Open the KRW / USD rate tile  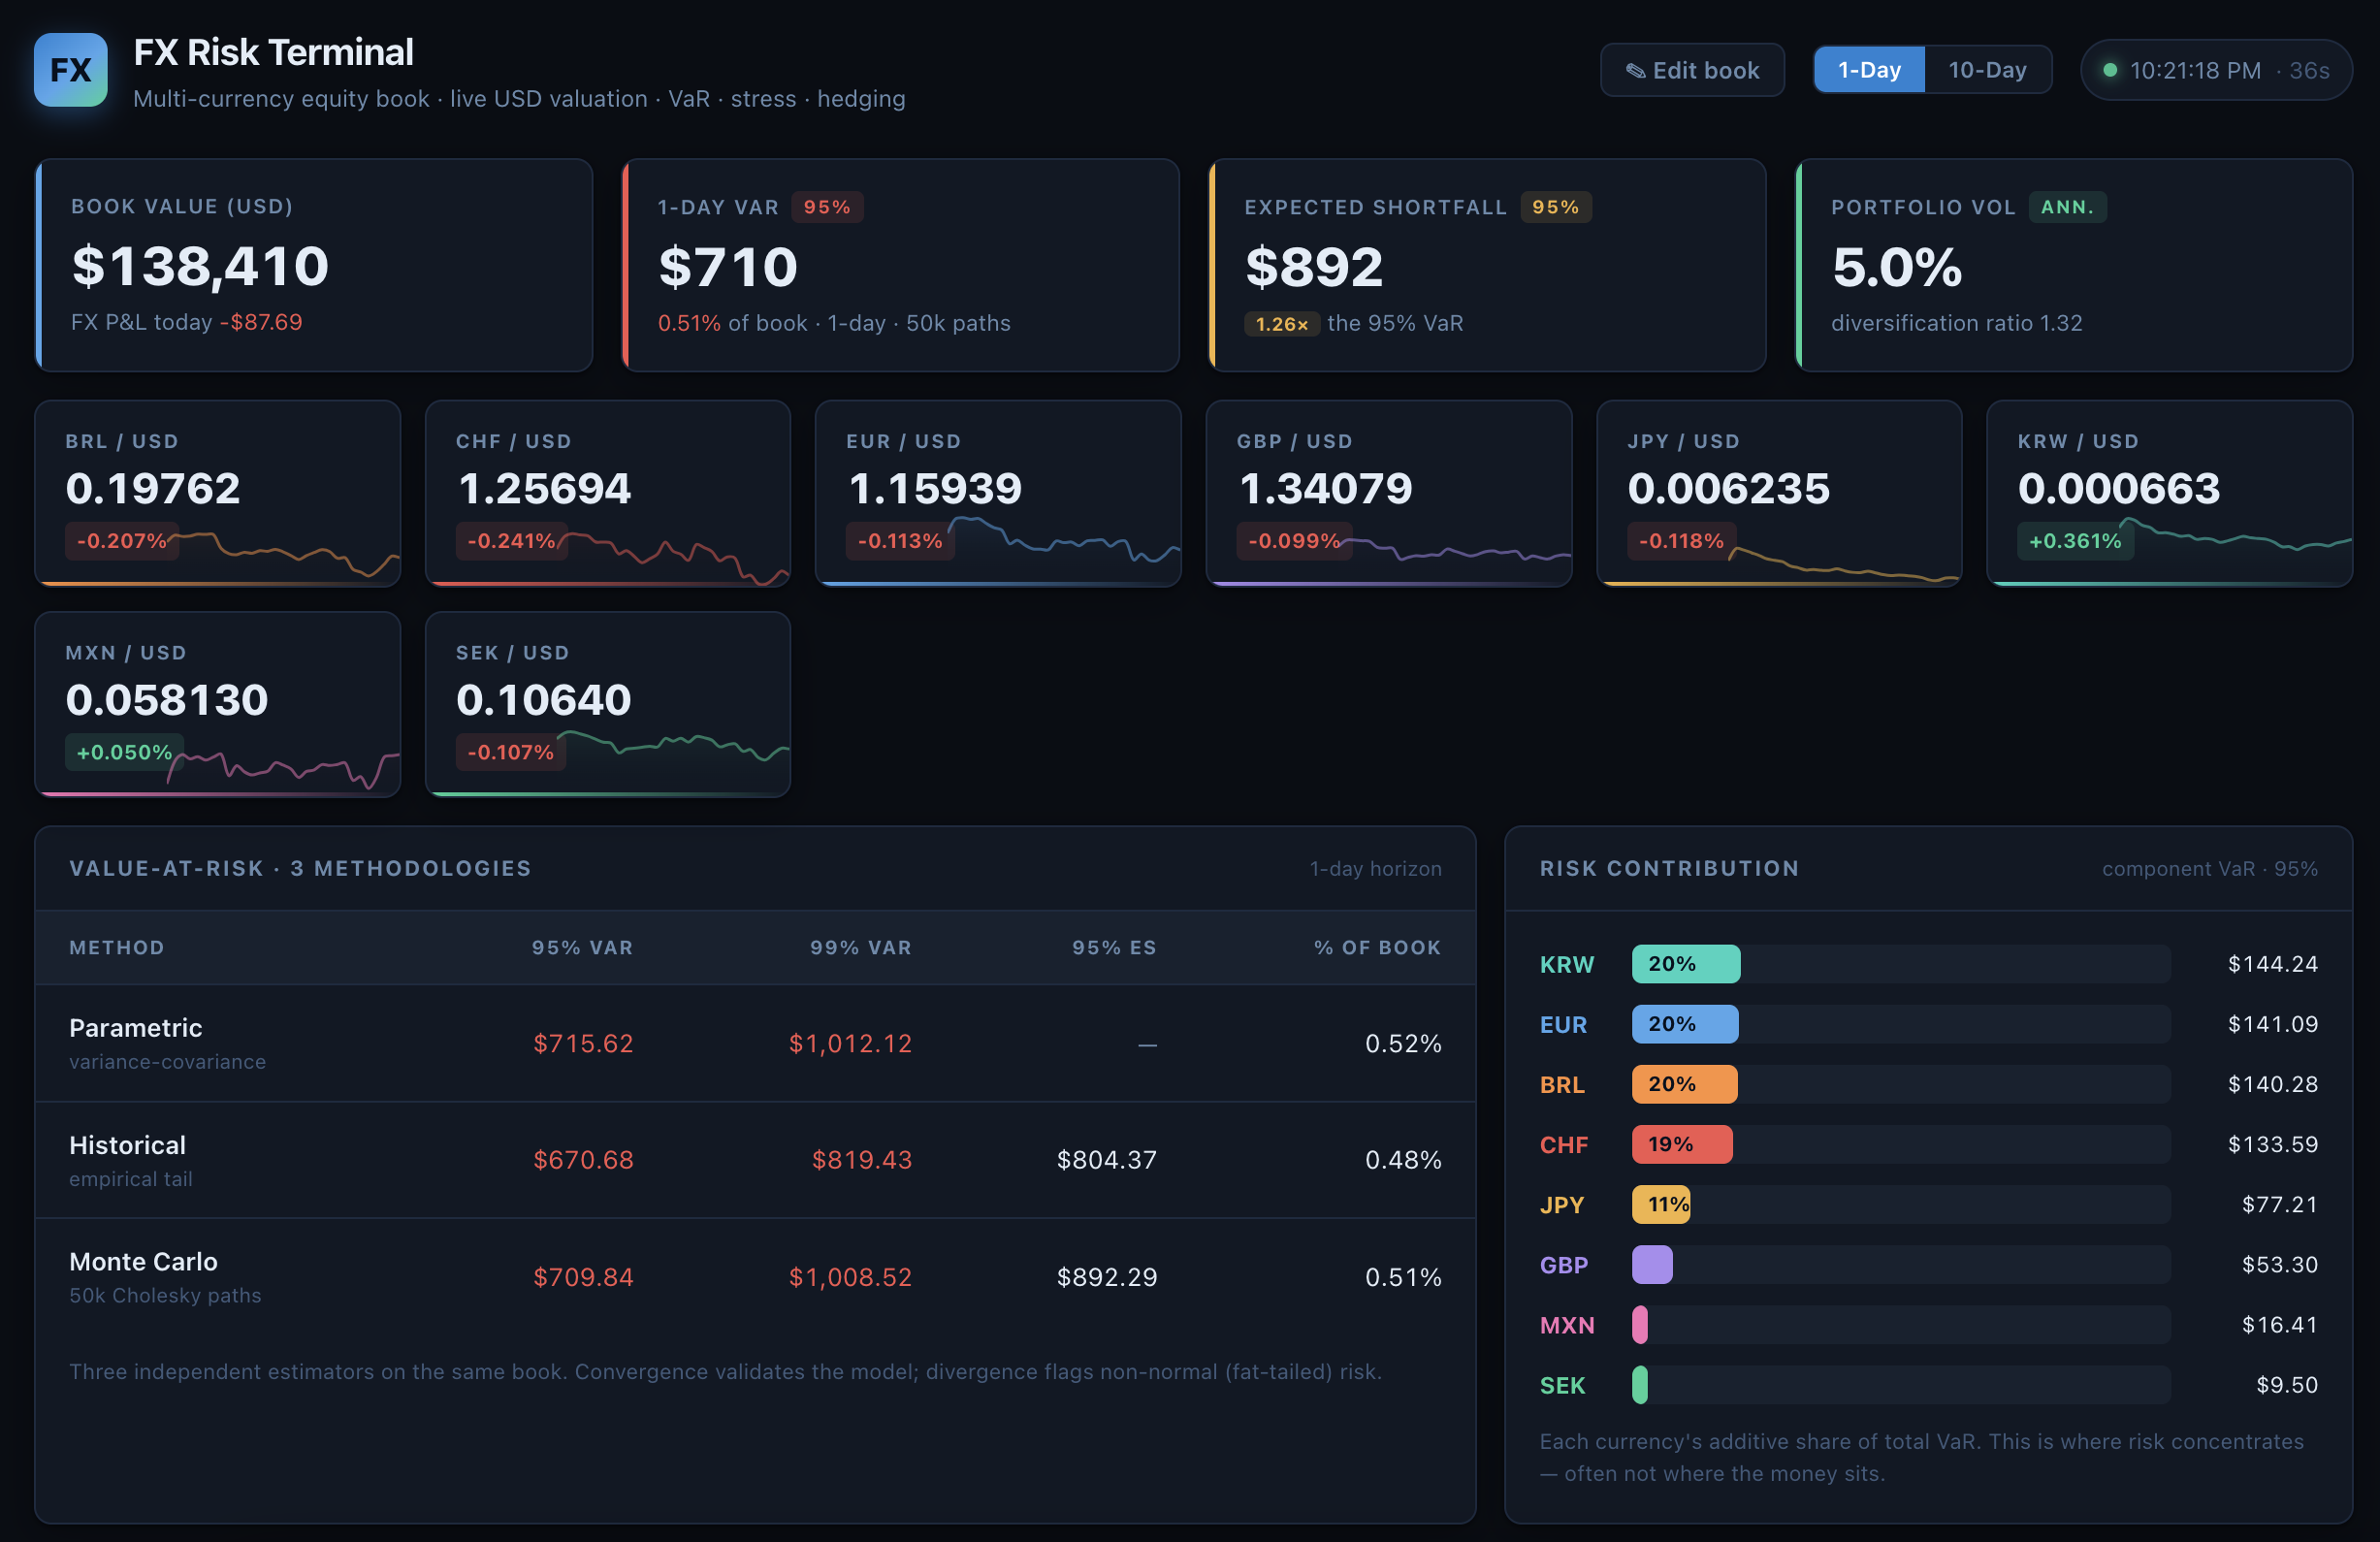[2170, 493]
